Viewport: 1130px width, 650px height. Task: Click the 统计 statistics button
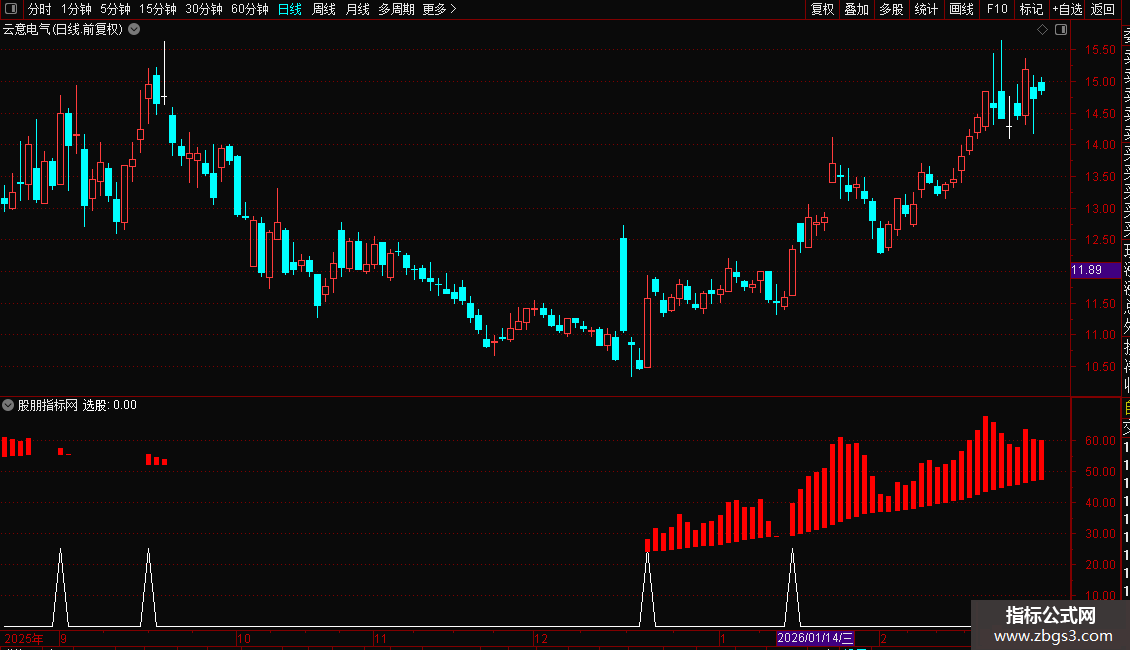926,9
